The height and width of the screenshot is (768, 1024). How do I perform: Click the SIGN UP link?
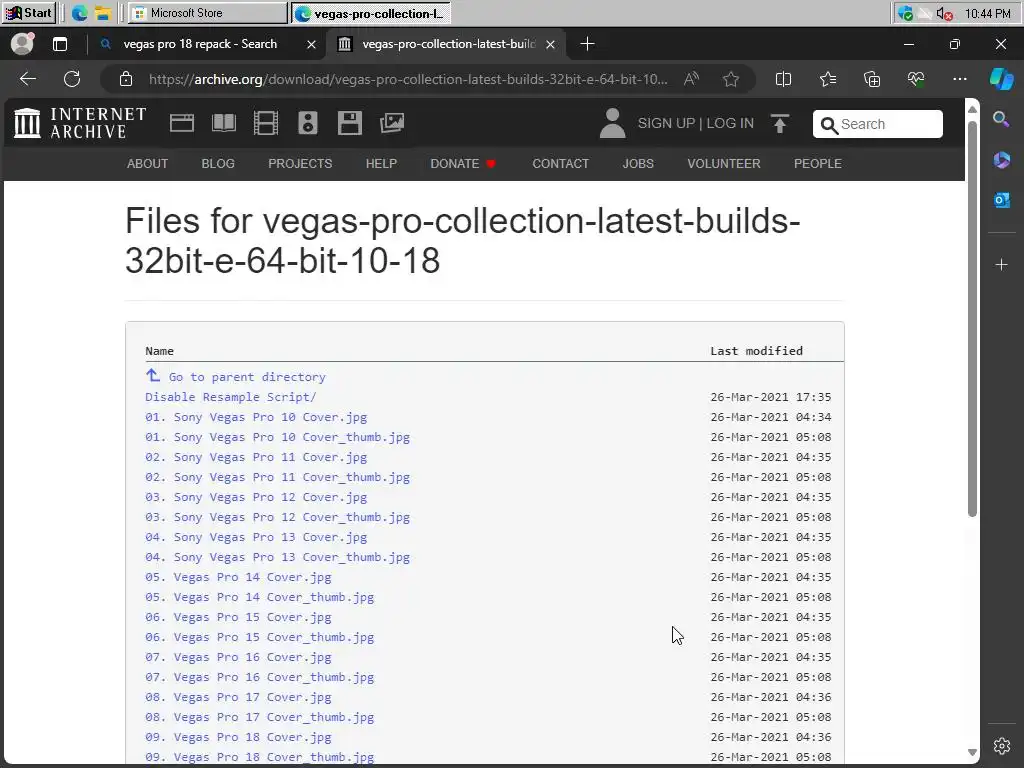point(666,123)
